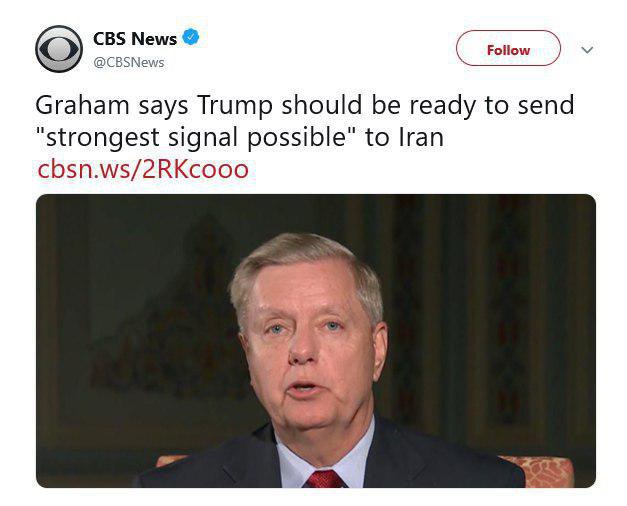Click the word "Iran" in the tweet
627x506 pixels.
pos(419,137)
